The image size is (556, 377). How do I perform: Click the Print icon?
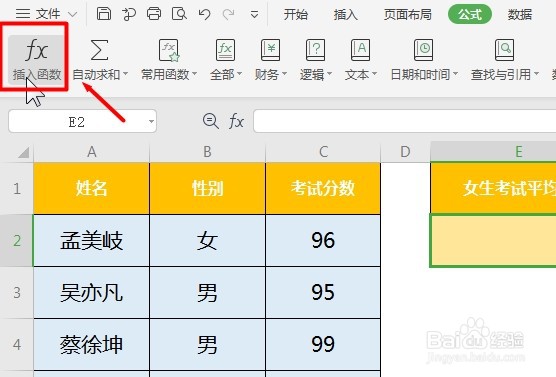coord(154,14)
